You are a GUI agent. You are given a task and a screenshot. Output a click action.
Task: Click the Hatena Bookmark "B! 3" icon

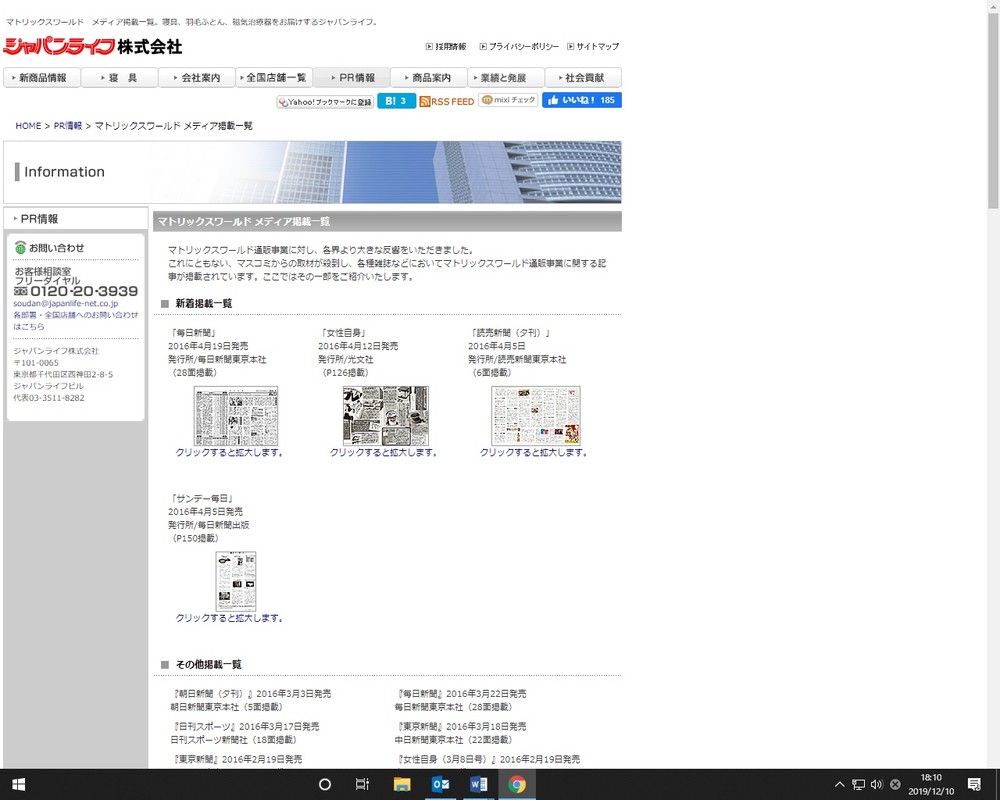396,100
